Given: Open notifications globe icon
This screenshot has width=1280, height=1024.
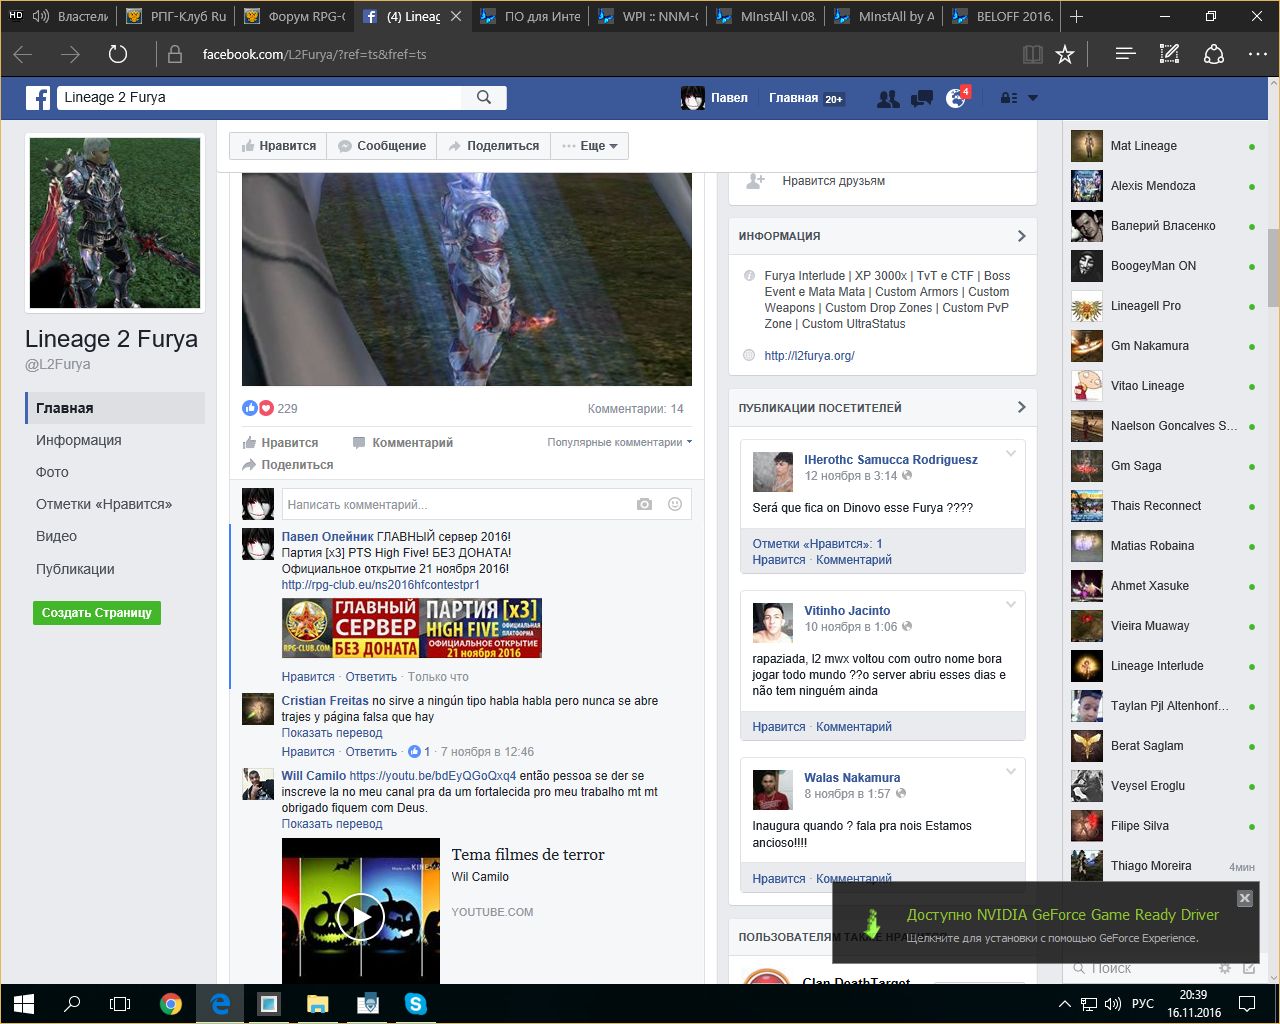Looking at the screenshot, I should [x=956, y=98].
